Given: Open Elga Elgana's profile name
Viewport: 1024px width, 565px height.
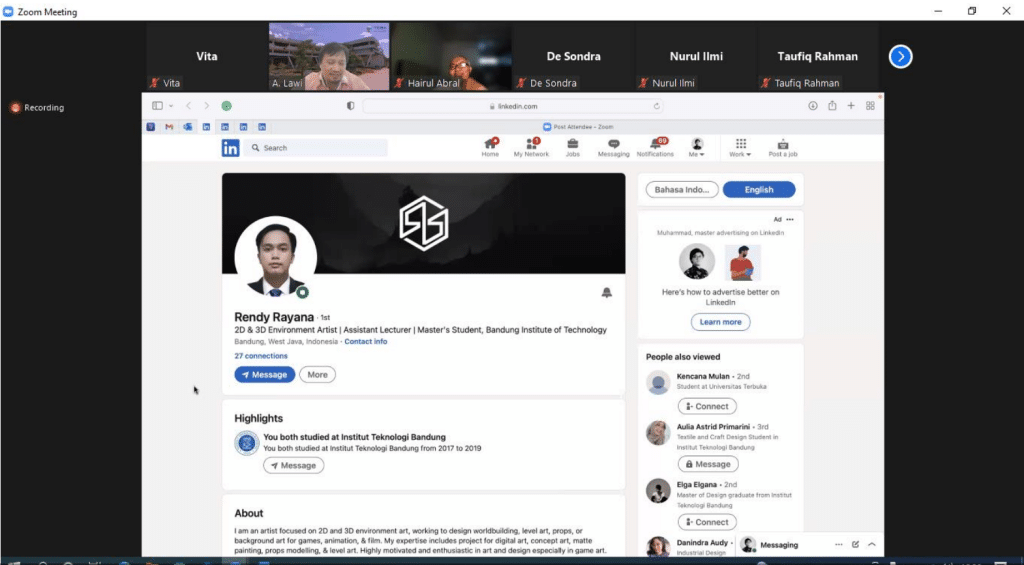Looking at the screenshot, I should (x=697, y=485).
